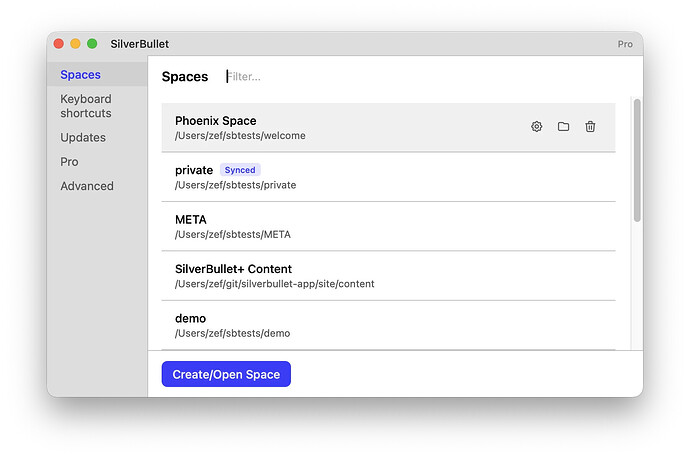Click the /Users/zef/sbtests/welcome path

pos(240,136)
